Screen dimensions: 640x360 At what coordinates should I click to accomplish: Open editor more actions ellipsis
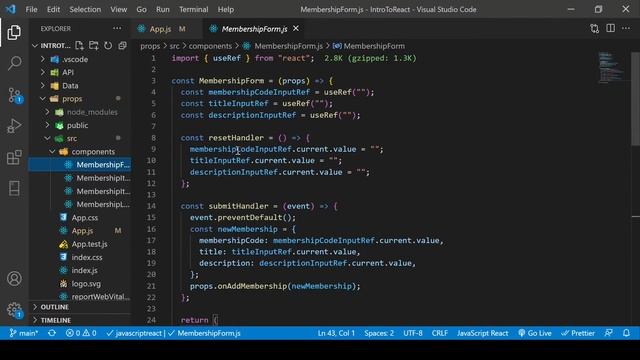tap(626, 28)
